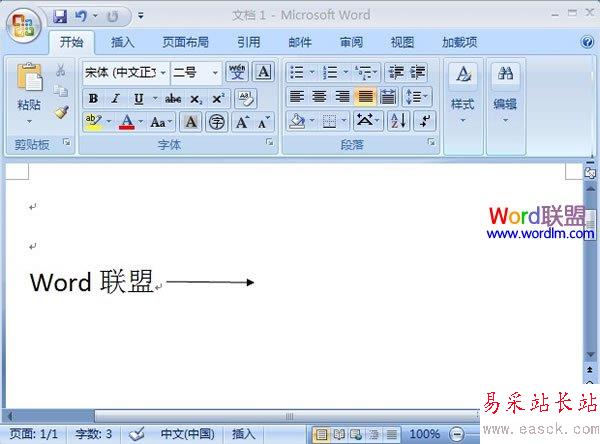Open the 开始 ribbon tab

pos(71,42)
